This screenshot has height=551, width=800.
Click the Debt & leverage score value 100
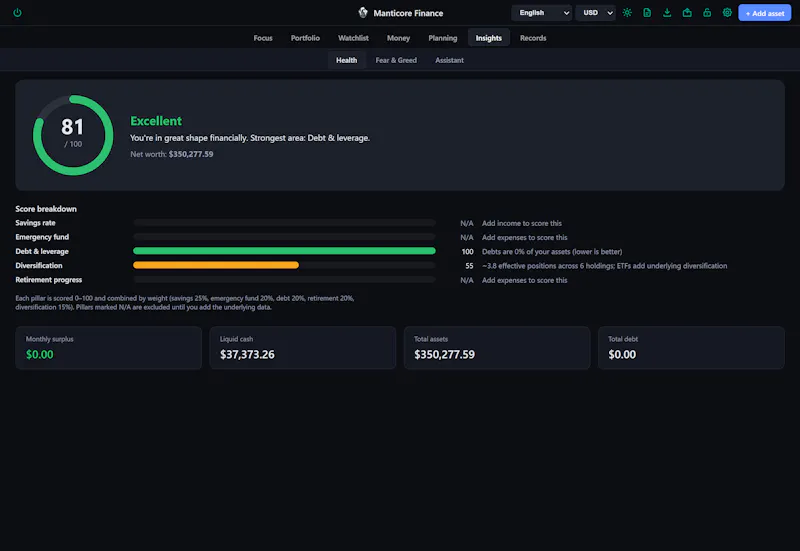click(x=467, y=252)
